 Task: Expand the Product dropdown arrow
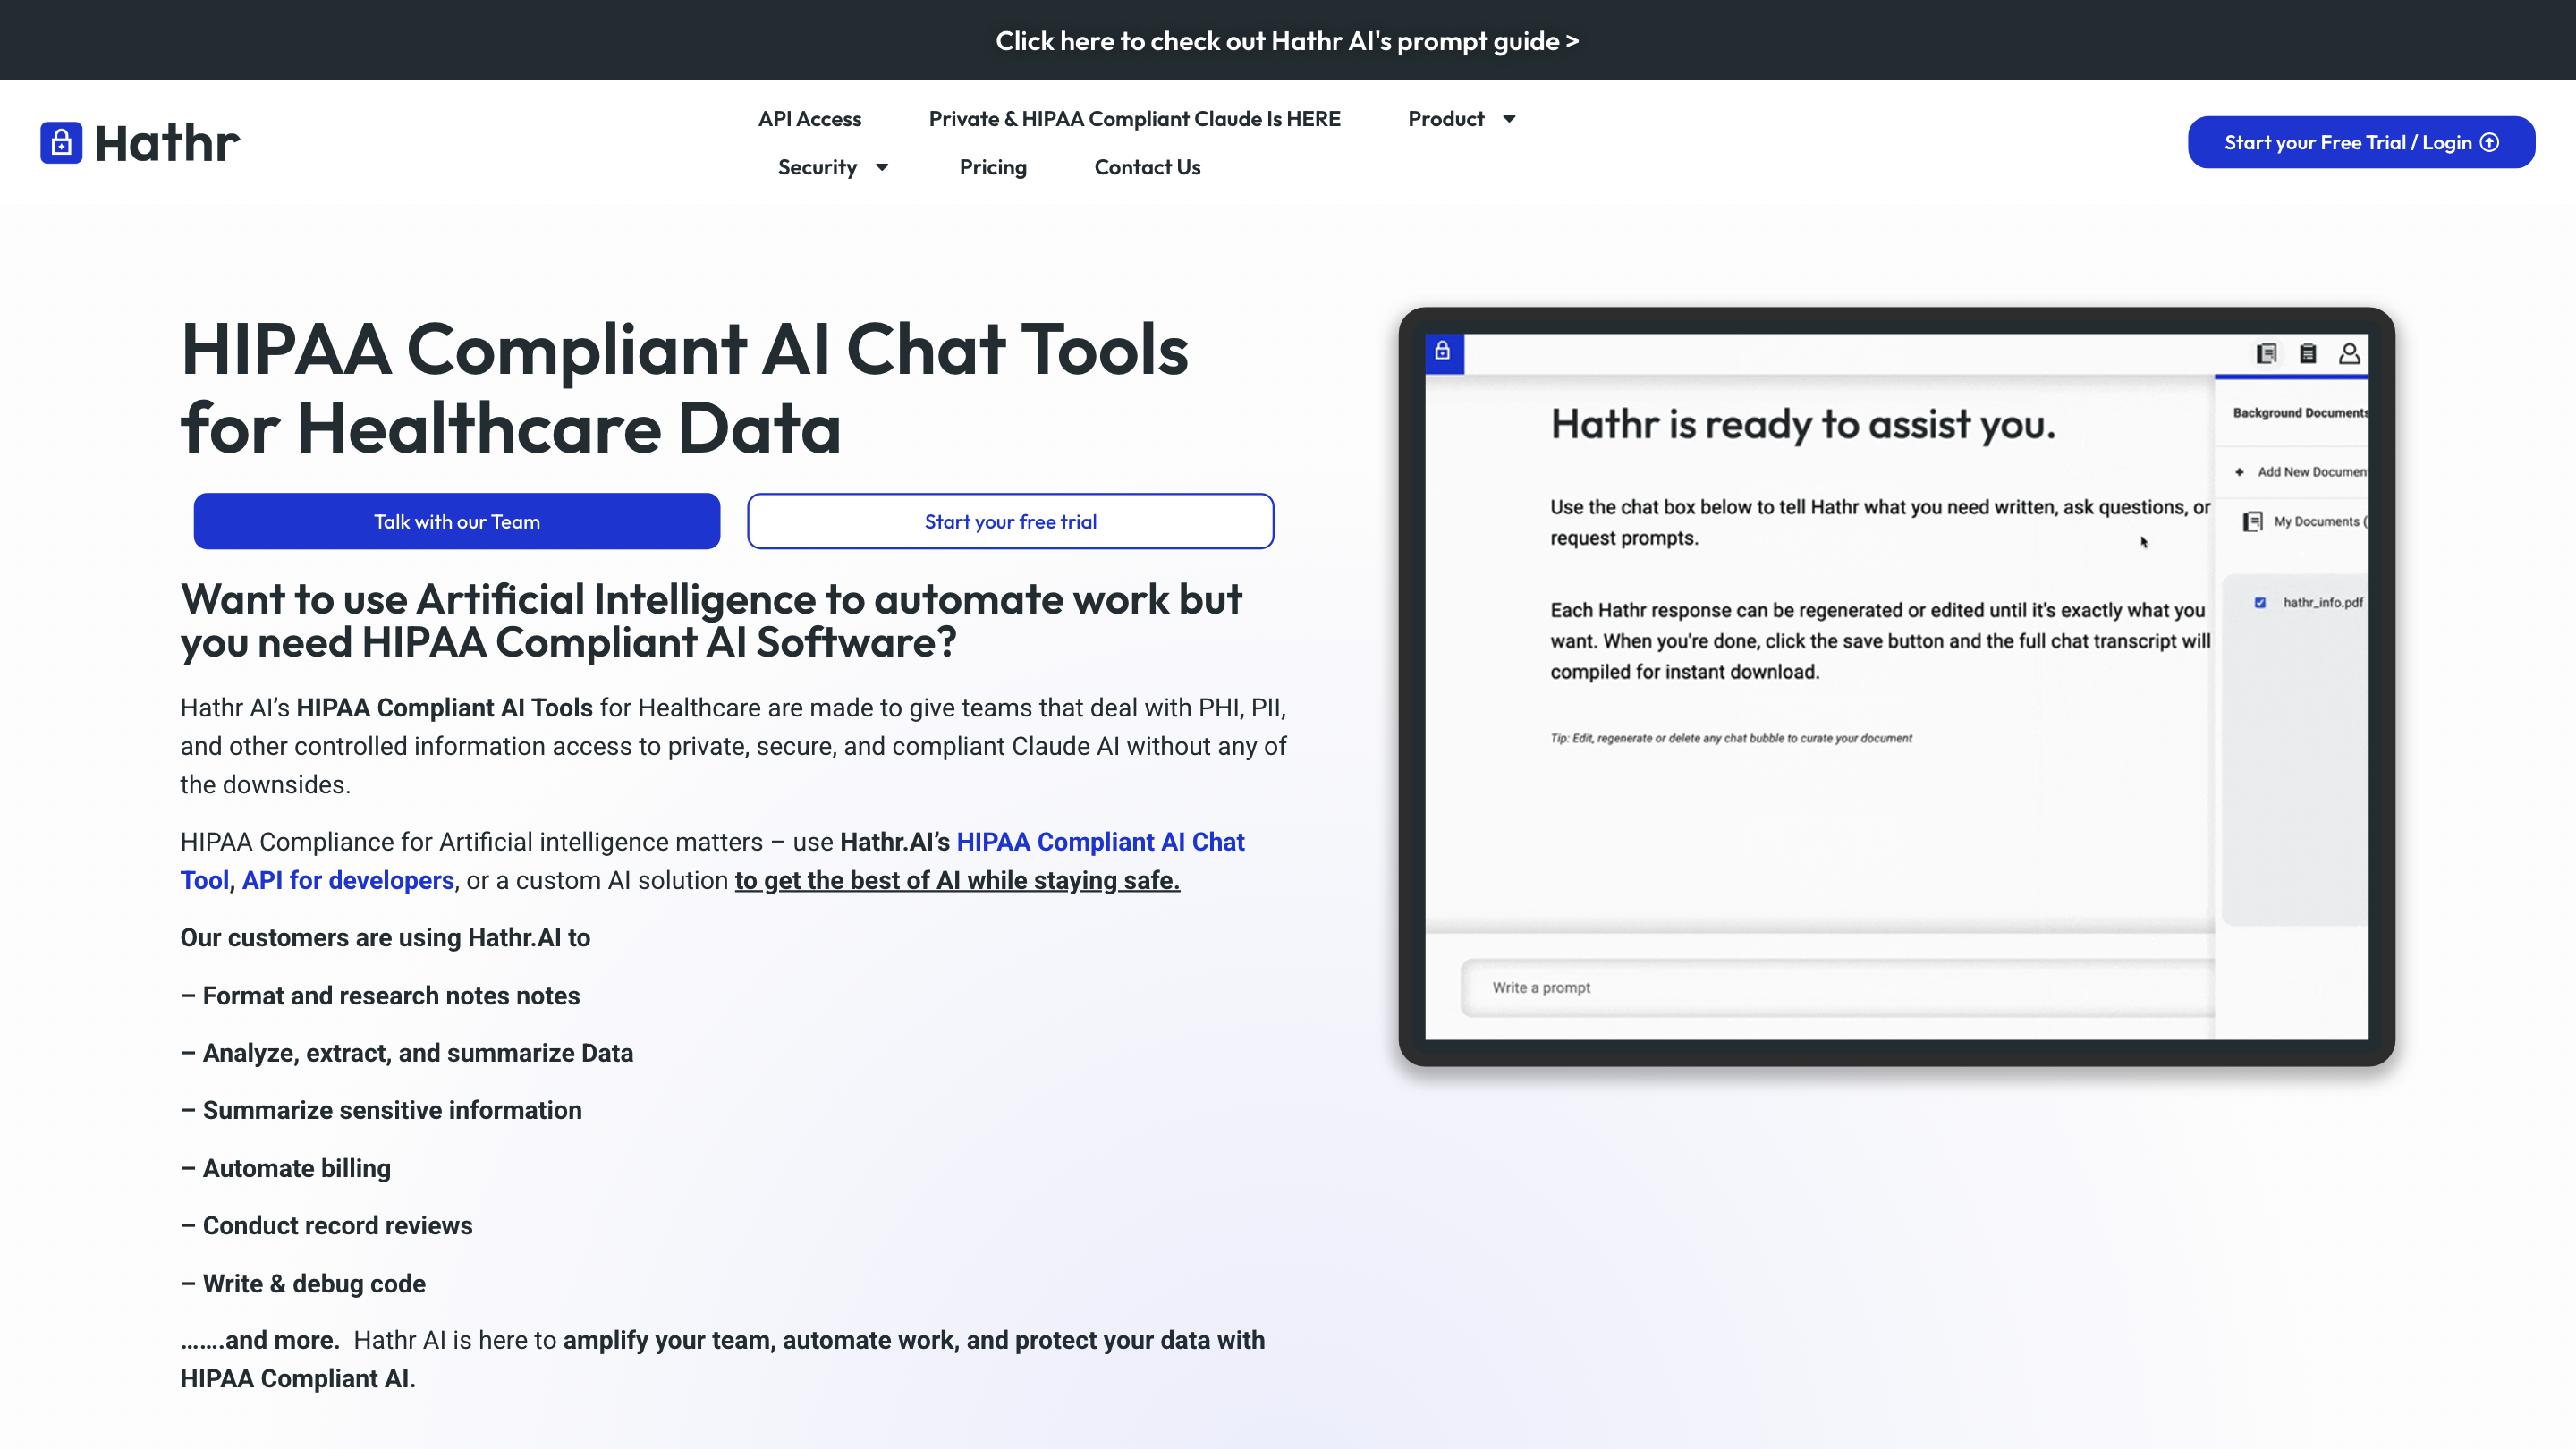point(1509,119)
